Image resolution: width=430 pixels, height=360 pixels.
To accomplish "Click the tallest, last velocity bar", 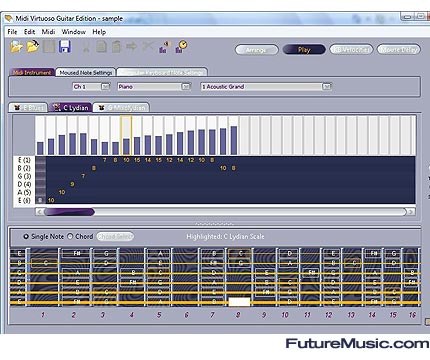I will point(234,140).
